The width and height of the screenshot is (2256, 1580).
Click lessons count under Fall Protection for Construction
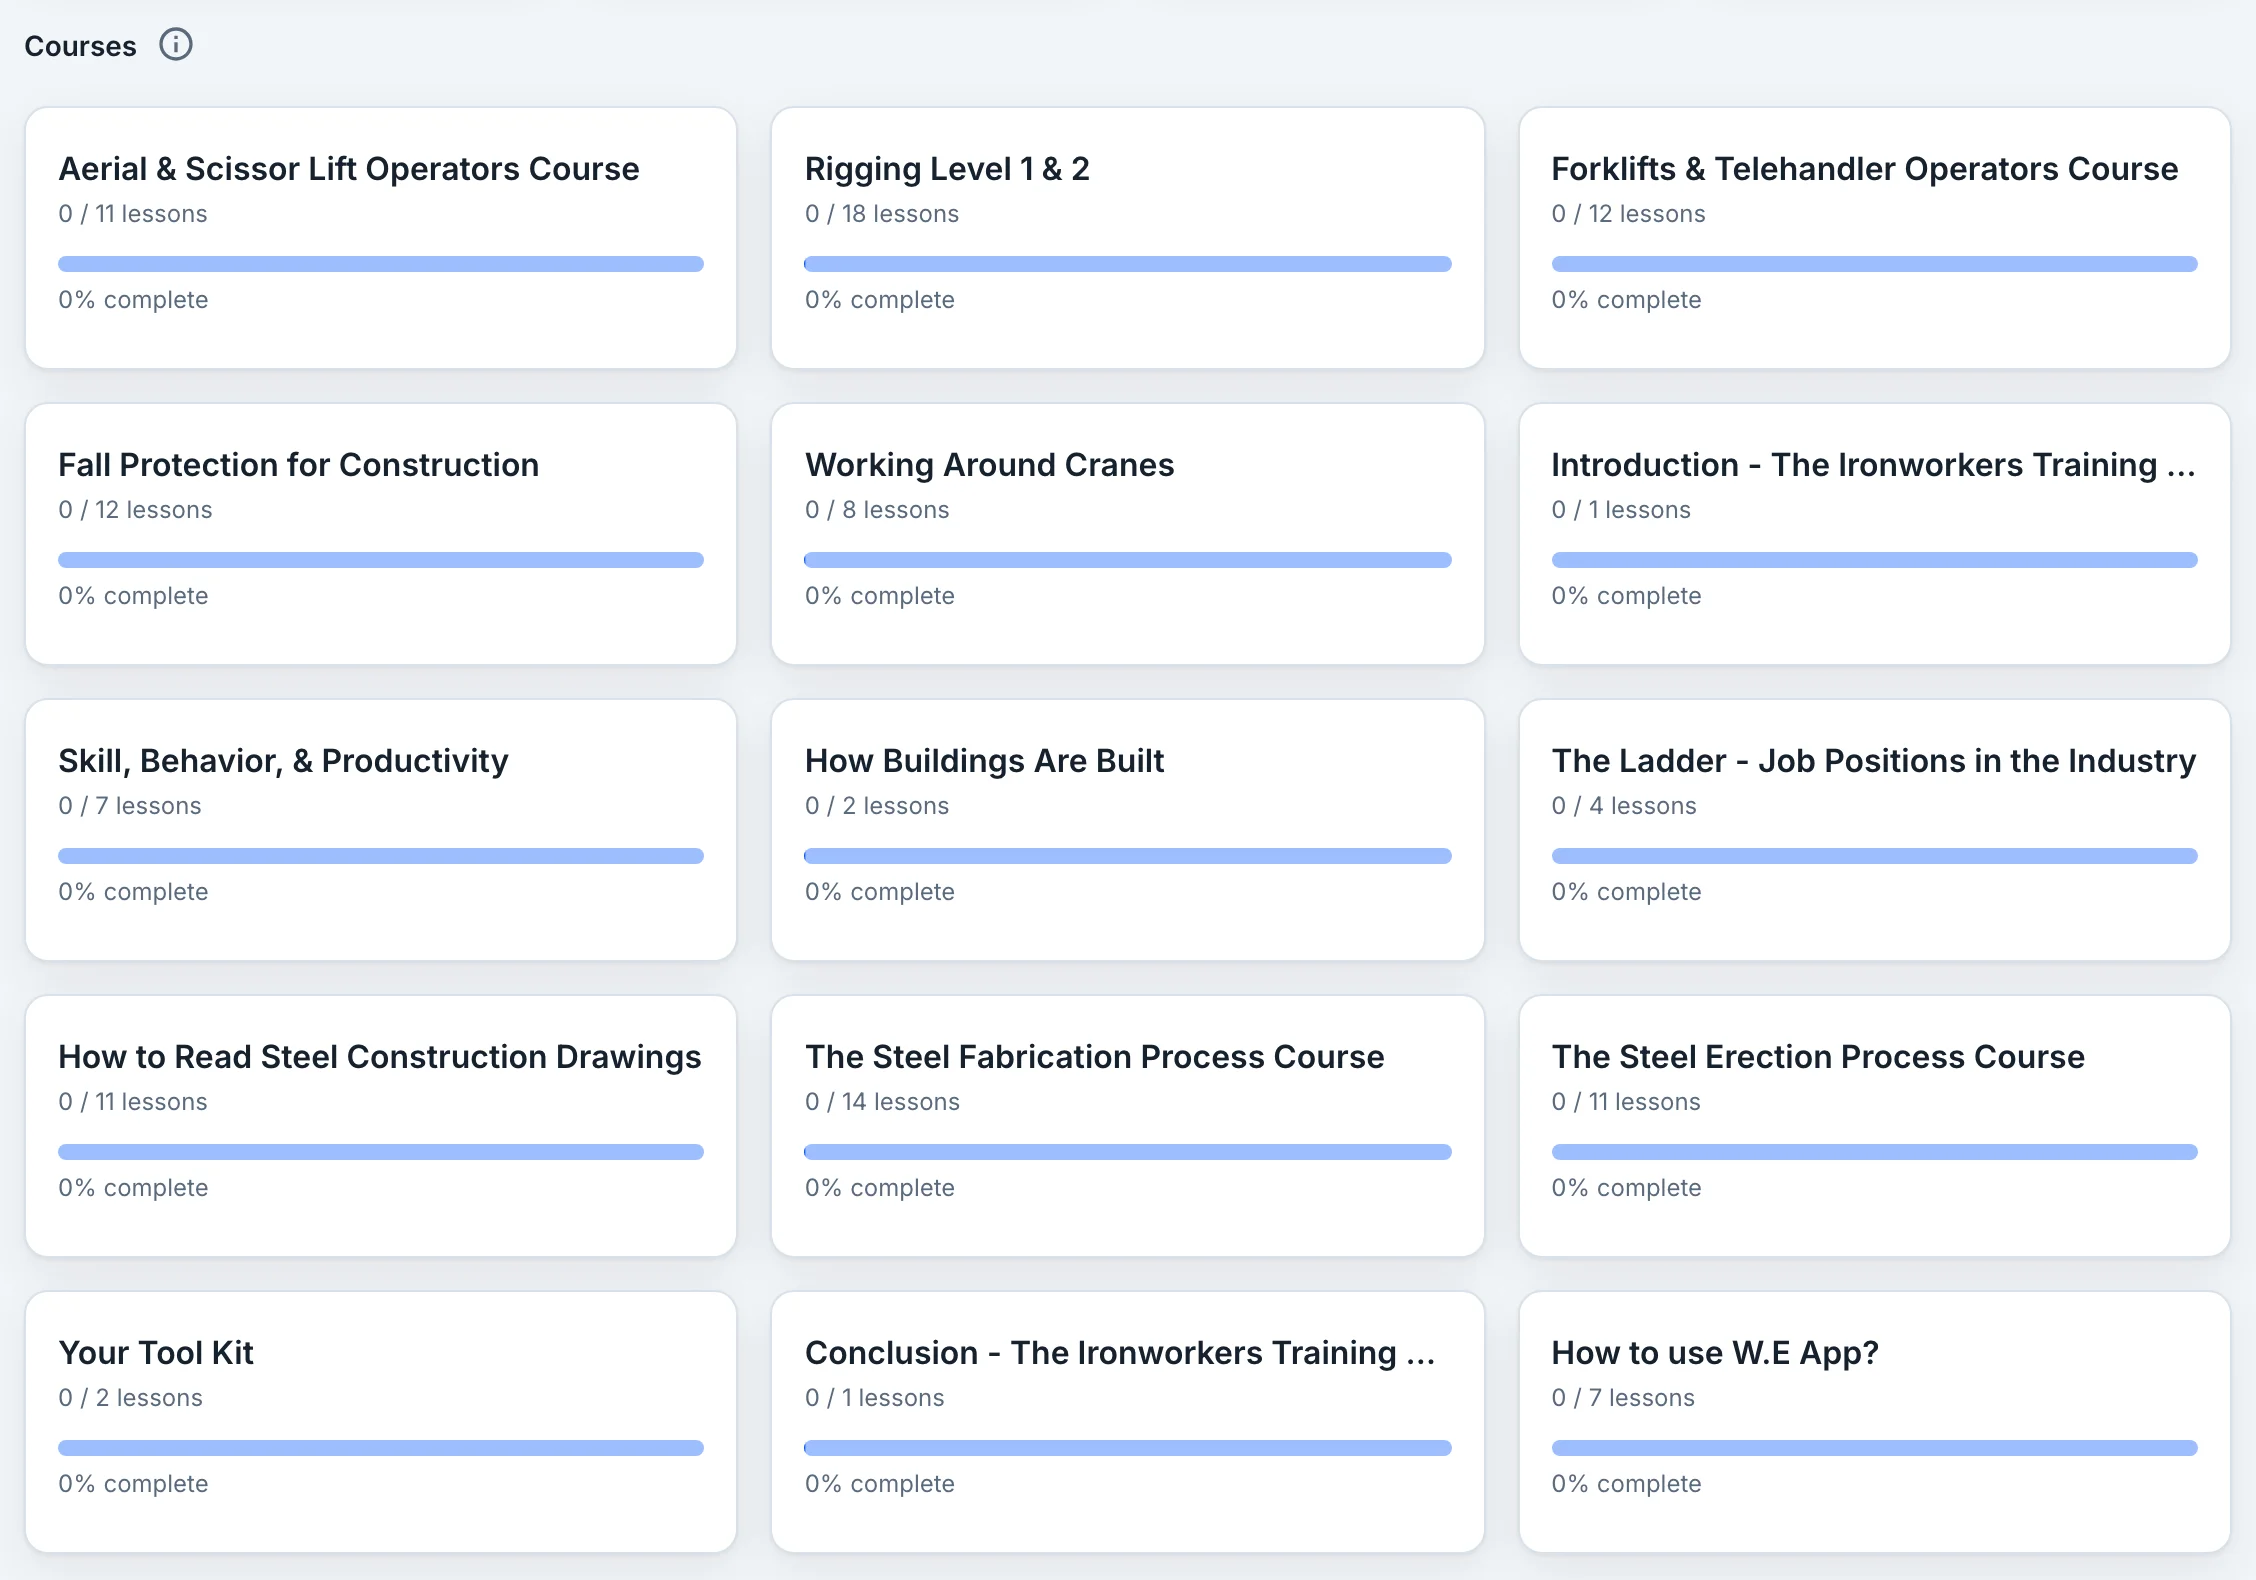[x=135, y=510]
